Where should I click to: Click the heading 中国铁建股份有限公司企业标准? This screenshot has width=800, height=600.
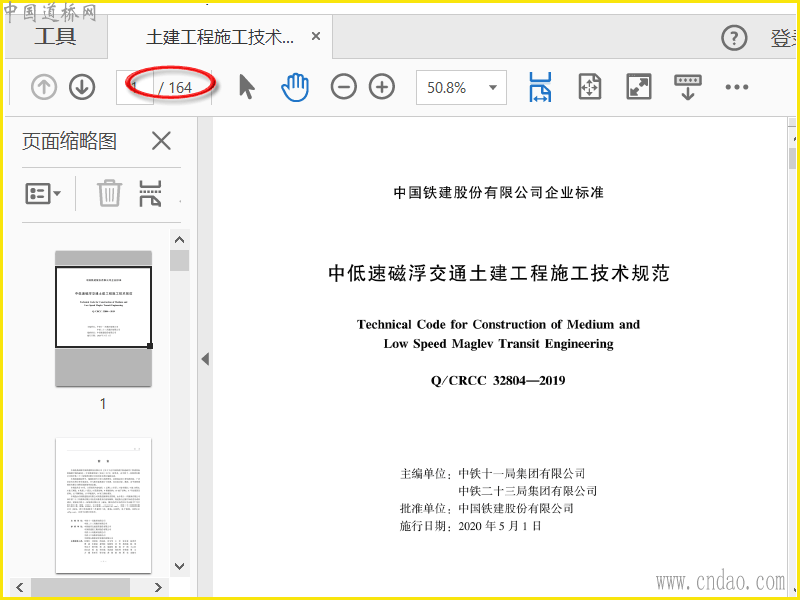click(498, 192)
